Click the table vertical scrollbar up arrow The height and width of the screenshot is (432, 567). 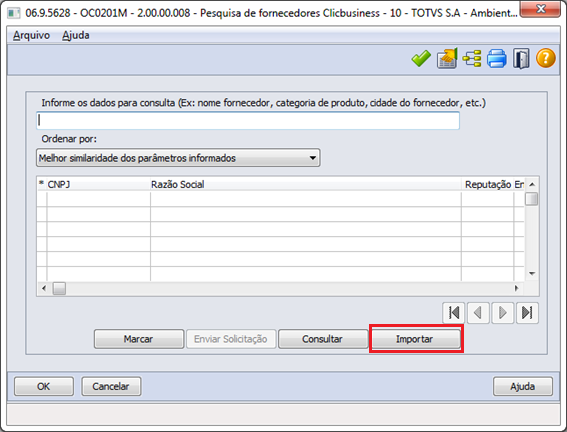pyautogui.click(x=532, y=184)
